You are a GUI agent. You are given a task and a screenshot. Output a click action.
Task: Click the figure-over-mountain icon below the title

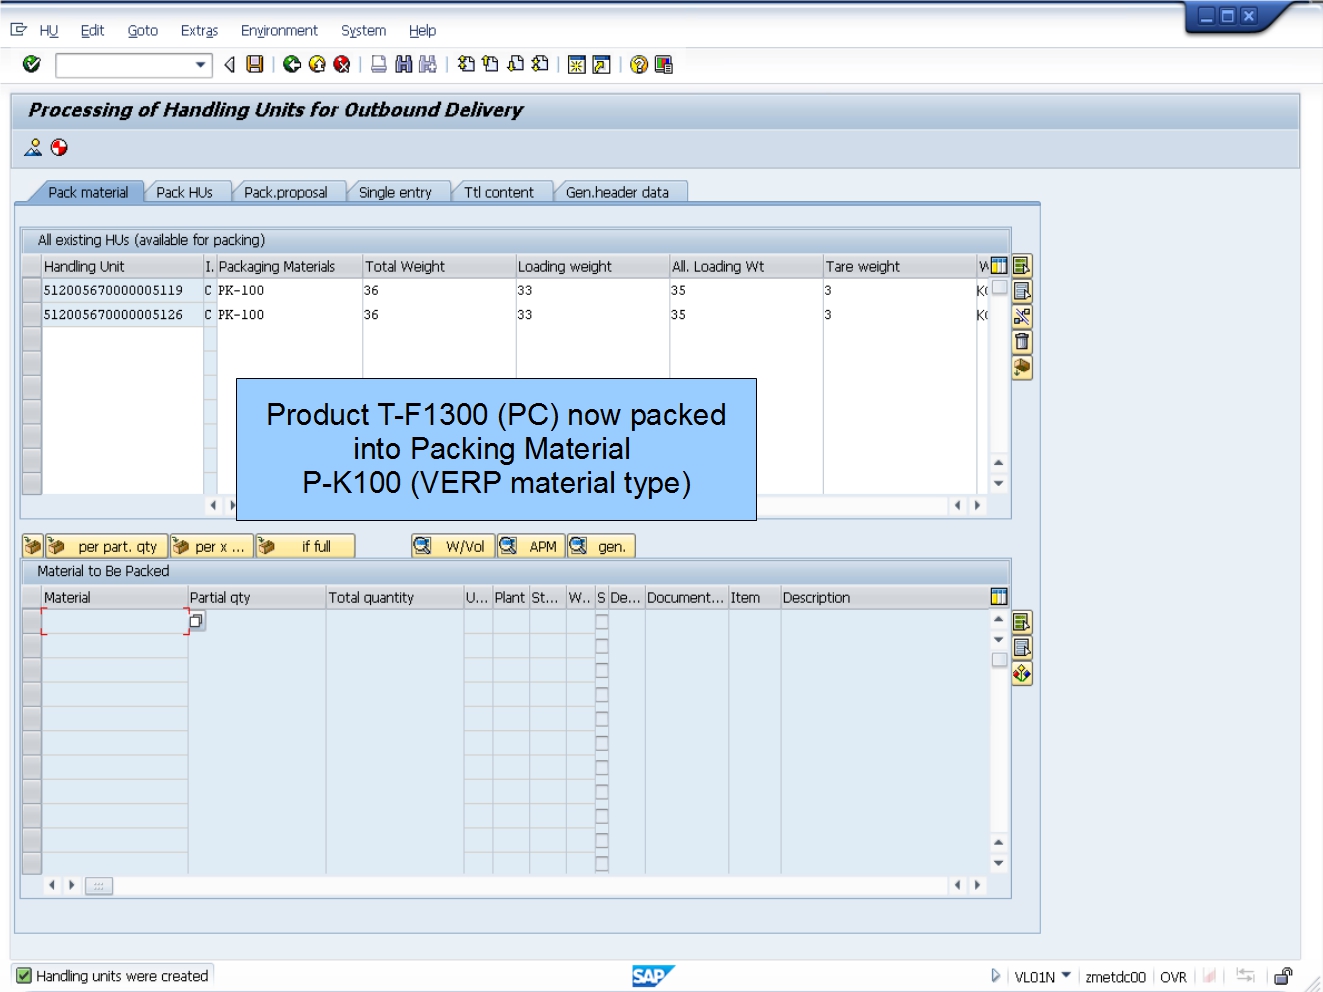[33, 148]
